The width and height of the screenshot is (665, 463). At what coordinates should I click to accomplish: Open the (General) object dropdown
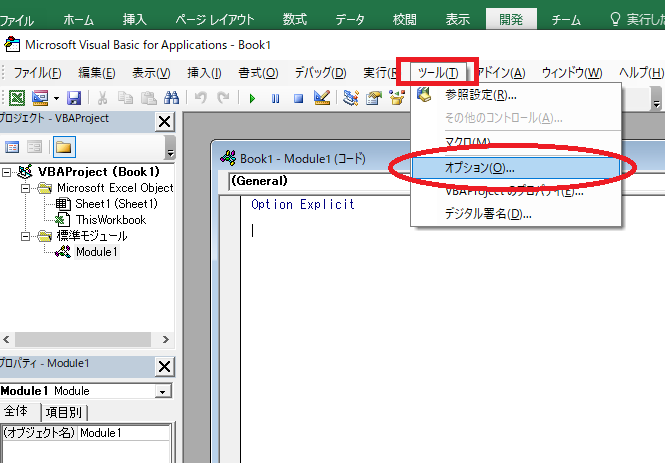pyautogui.click(x=320, y=181)
